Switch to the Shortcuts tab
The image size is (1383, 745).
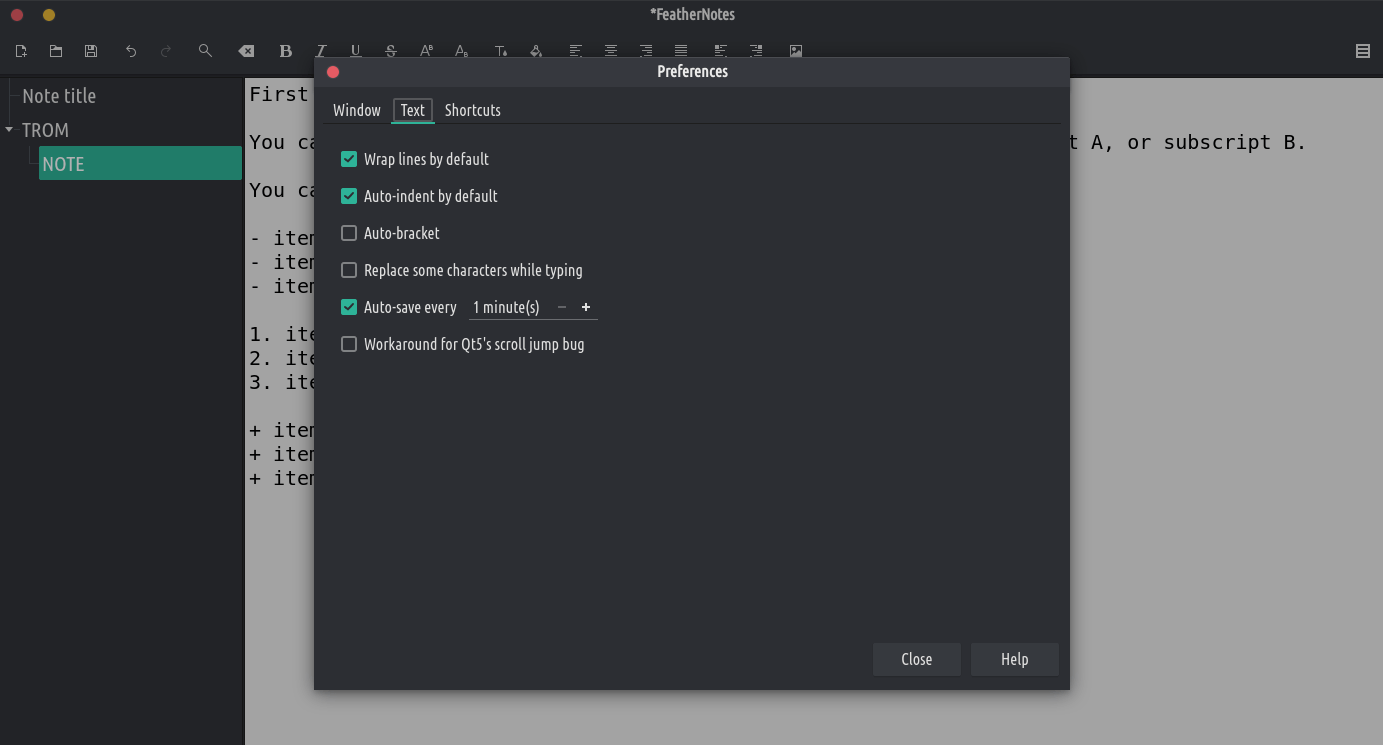(472, 110)
